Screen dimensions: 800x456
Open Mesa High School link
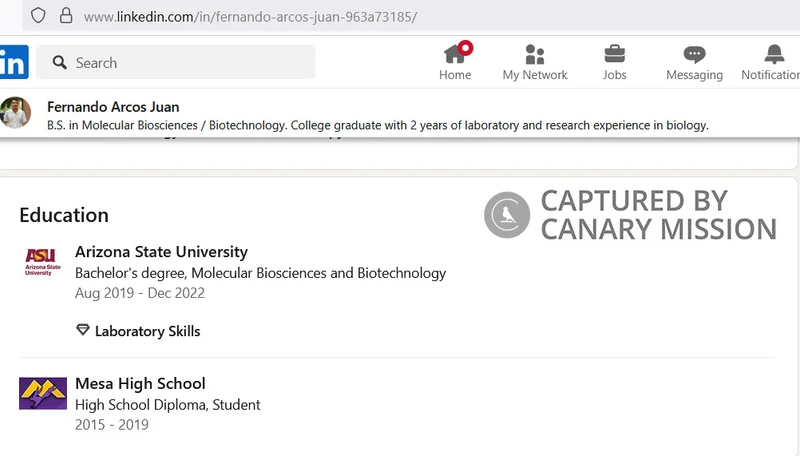tap(140, 384)
